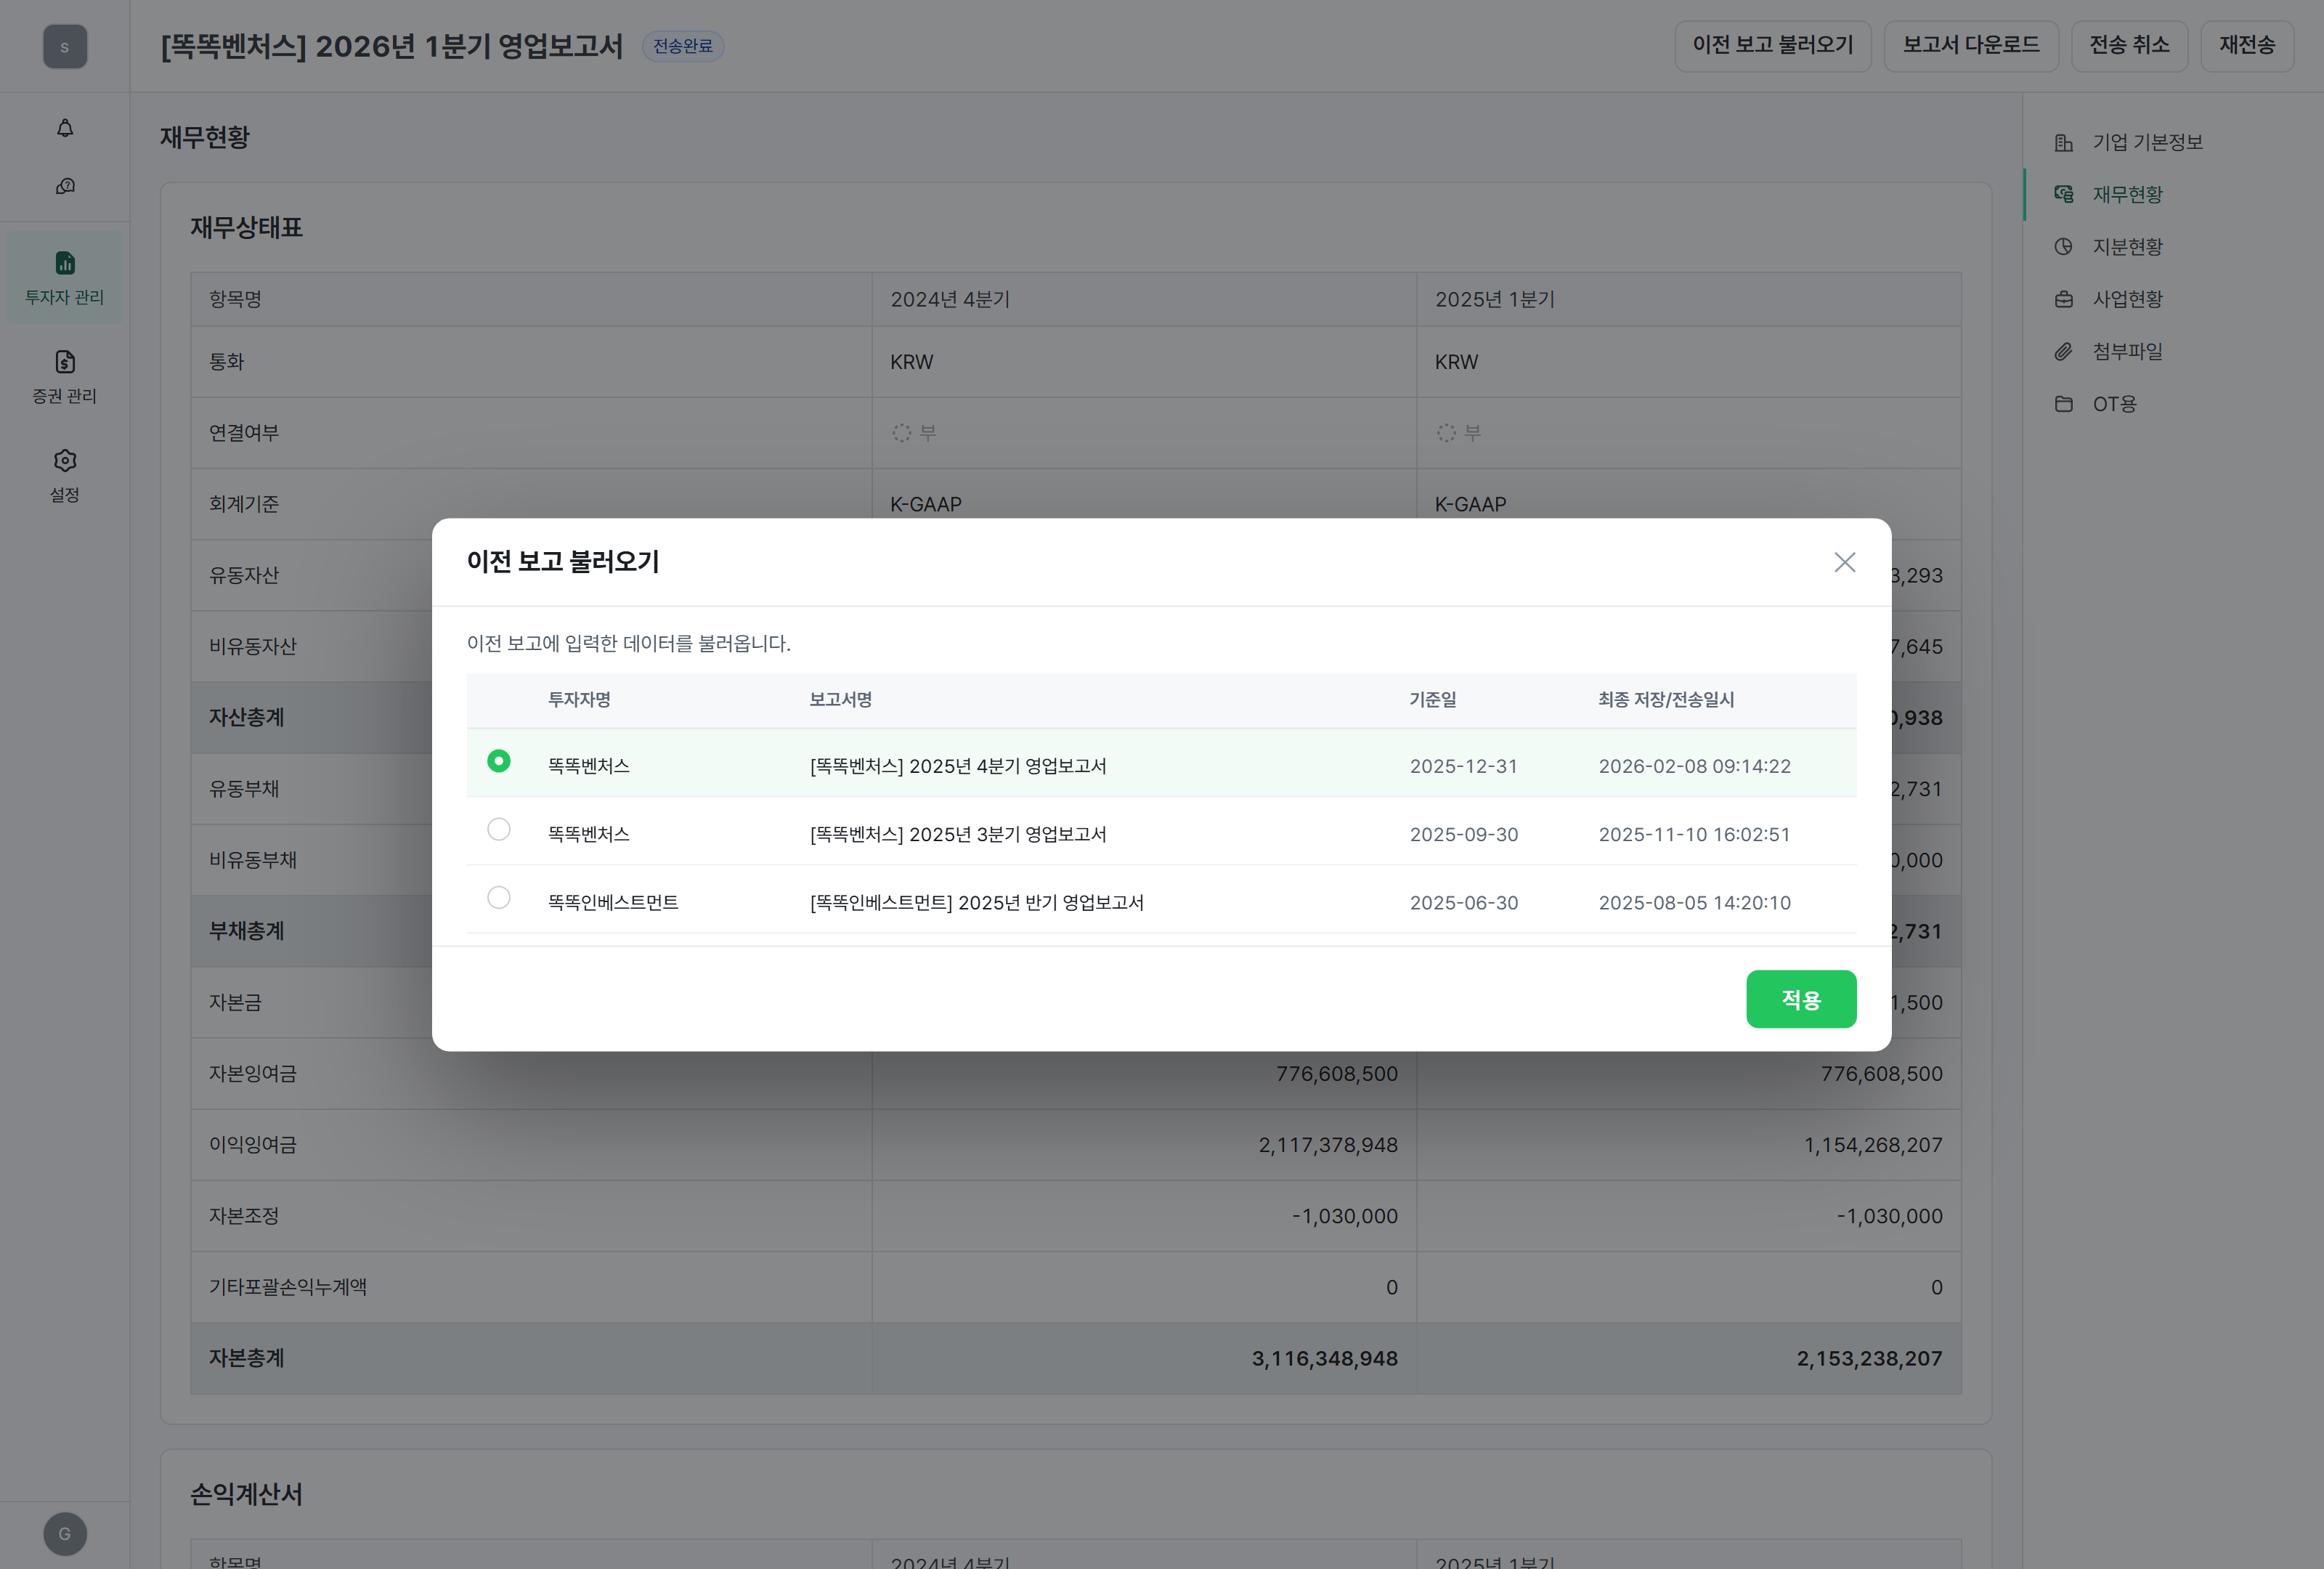Jump to 기업 기본정보 section

tap(2147, 142)
